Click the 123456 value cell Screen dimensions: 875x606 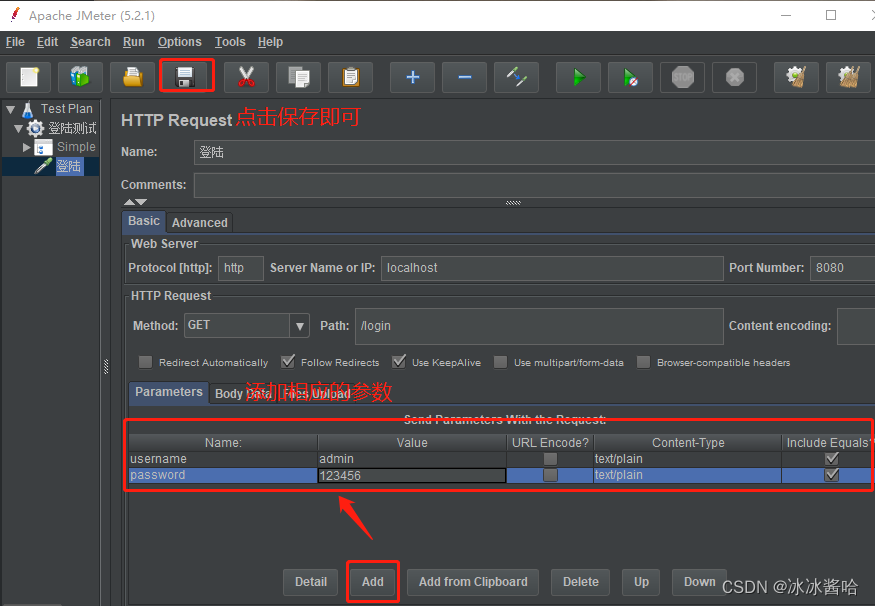[x=412, y=475]
